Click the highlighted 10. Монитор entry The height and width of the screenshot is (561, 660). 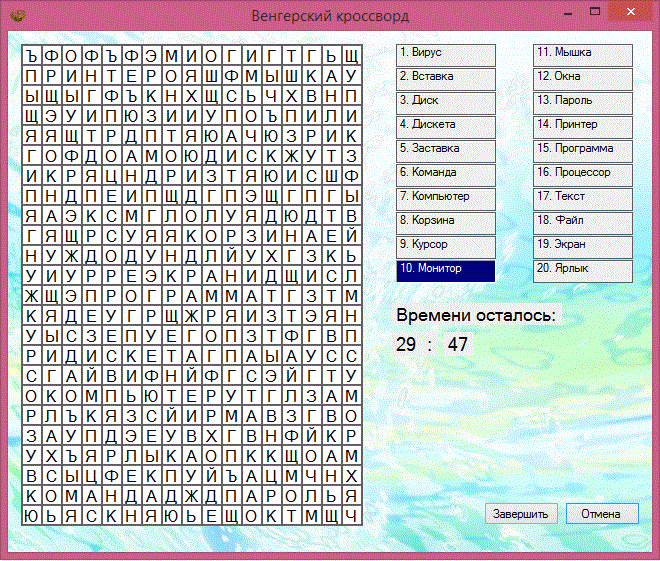[x=446, y=270]
